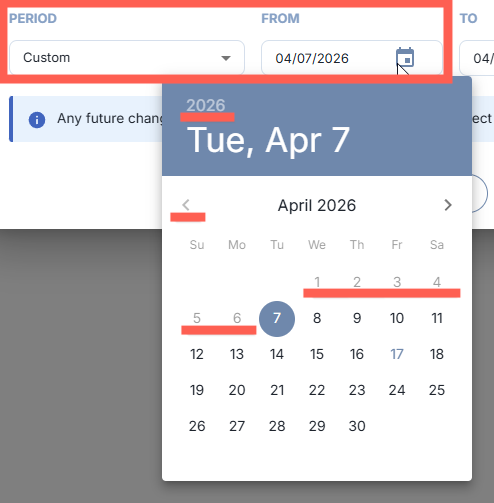494x503 pixels.
Task: Pick April 12 on the calendar
Action: click(x=197, y=354)
